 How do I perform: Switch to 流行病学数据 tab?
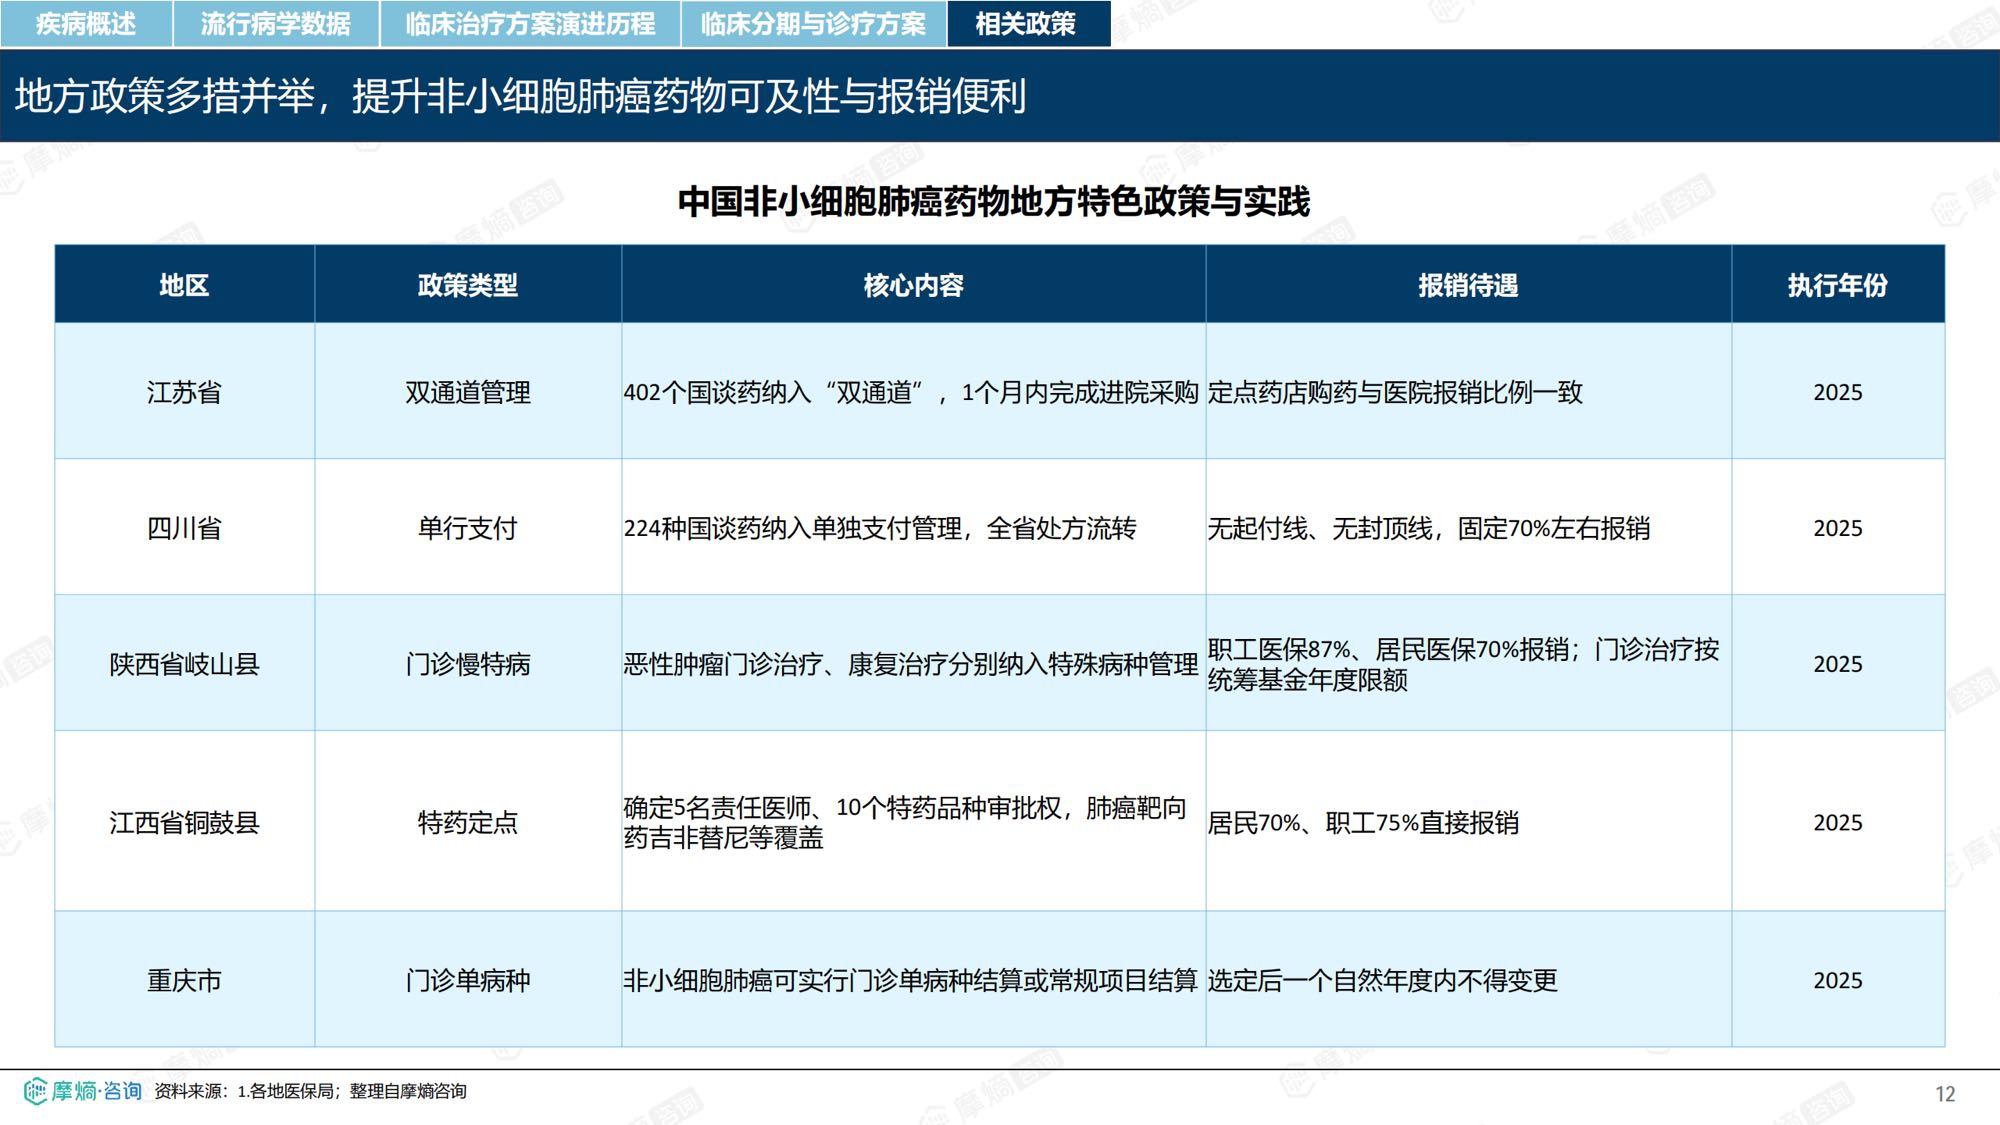[276, 24]
